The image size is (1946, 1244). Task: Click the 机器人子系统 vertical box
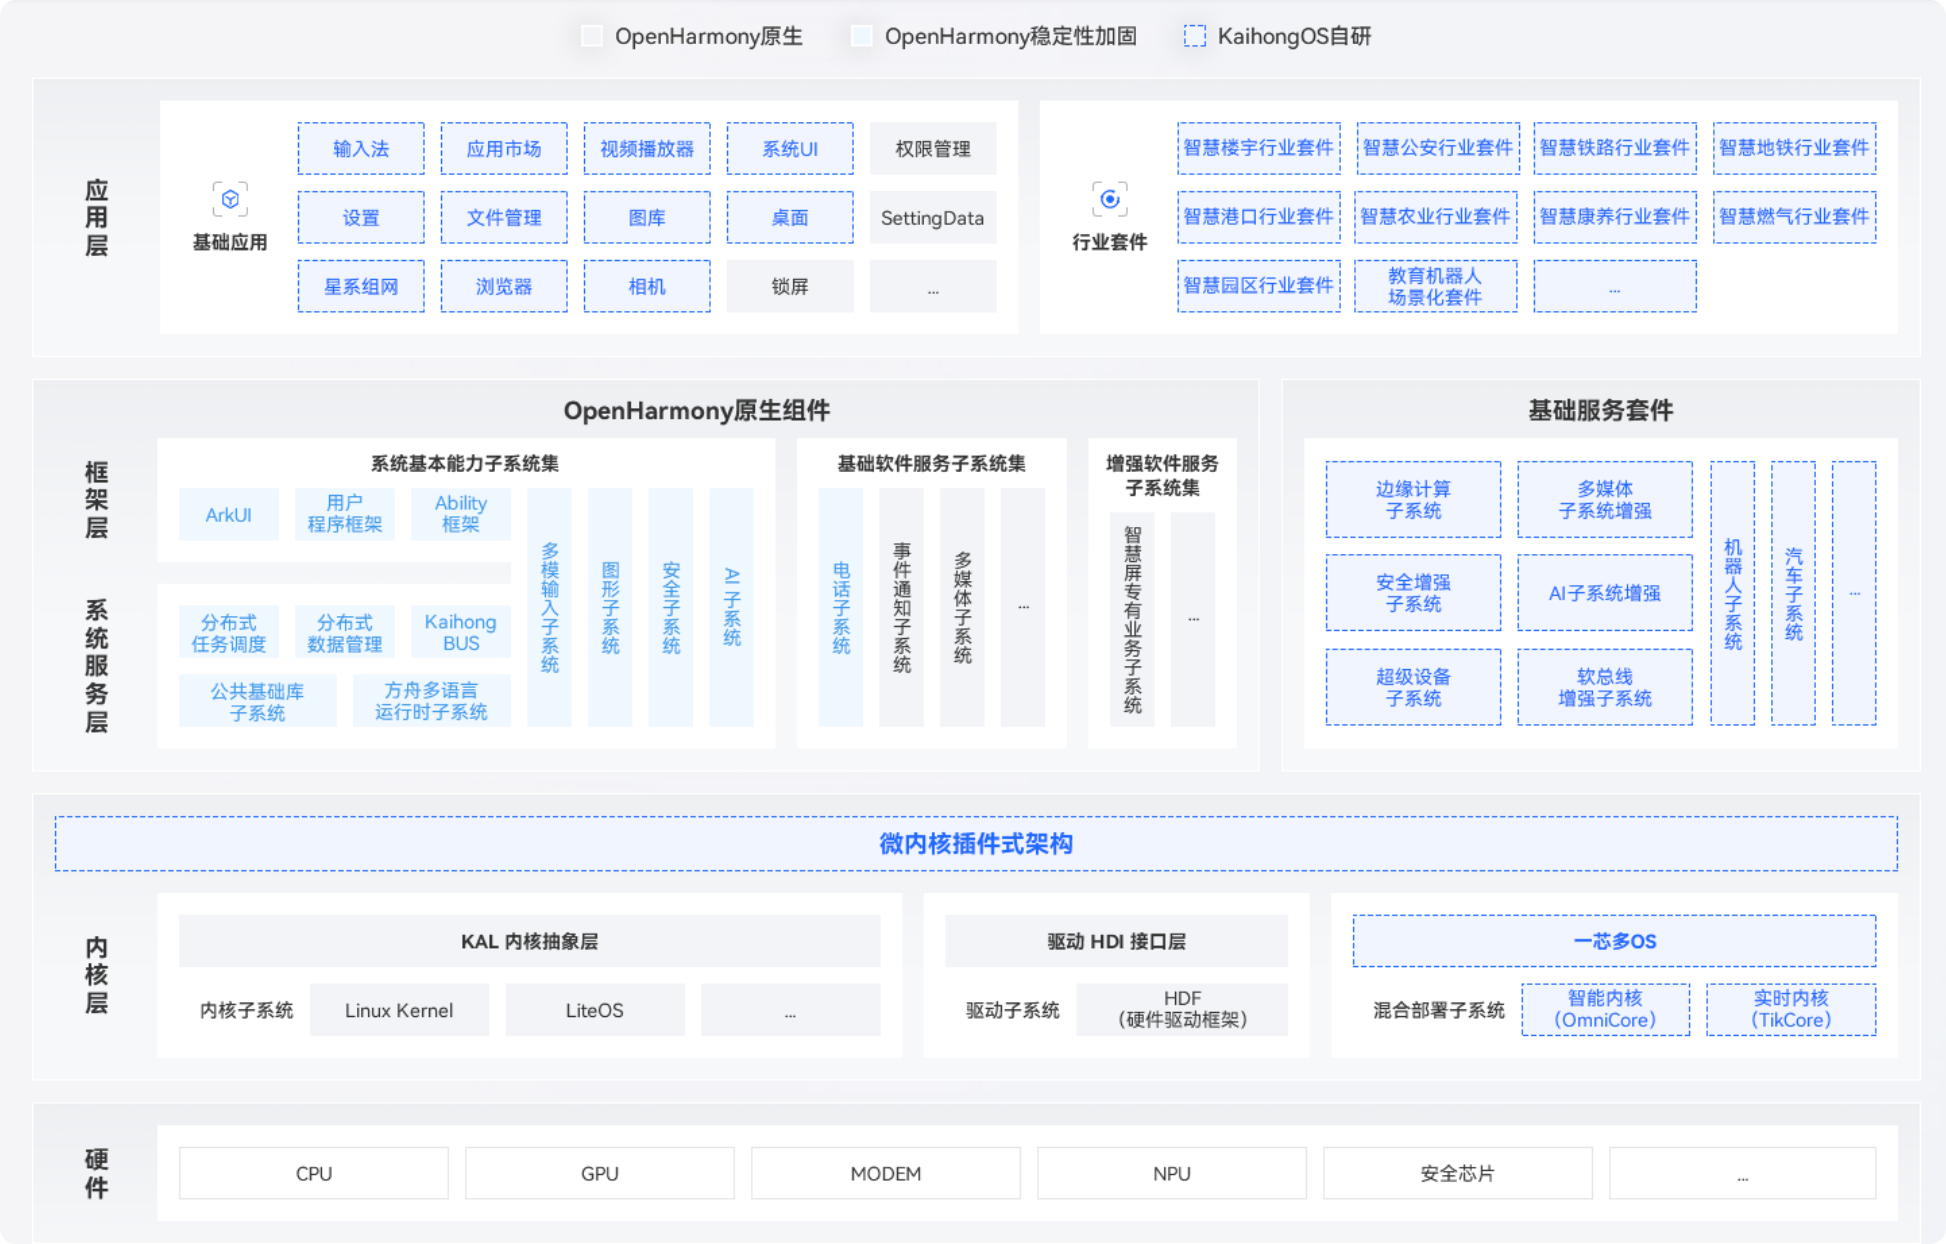point(1733,593)
